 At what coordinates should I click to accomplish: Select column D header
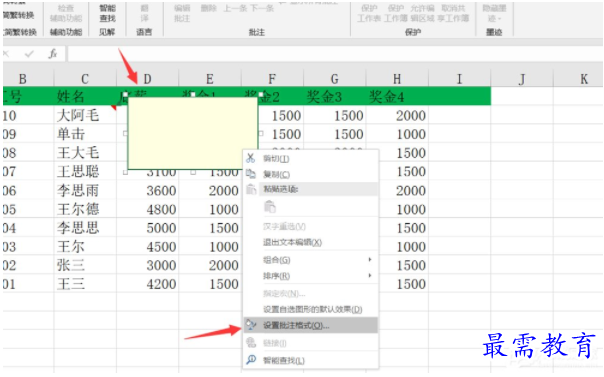(x=148, y=79)
